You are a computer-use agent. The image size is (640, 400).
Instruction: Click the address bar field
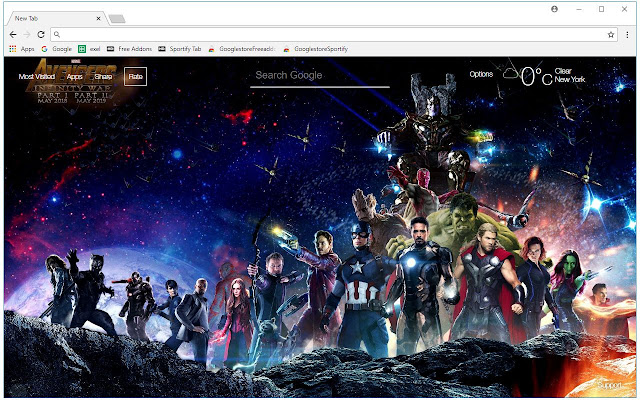[334, 35]
